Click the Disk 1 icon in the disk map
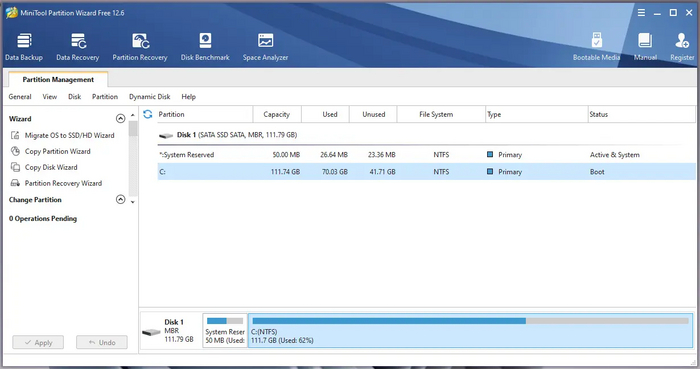Screen dimensions: 700x369 (151, 332)
